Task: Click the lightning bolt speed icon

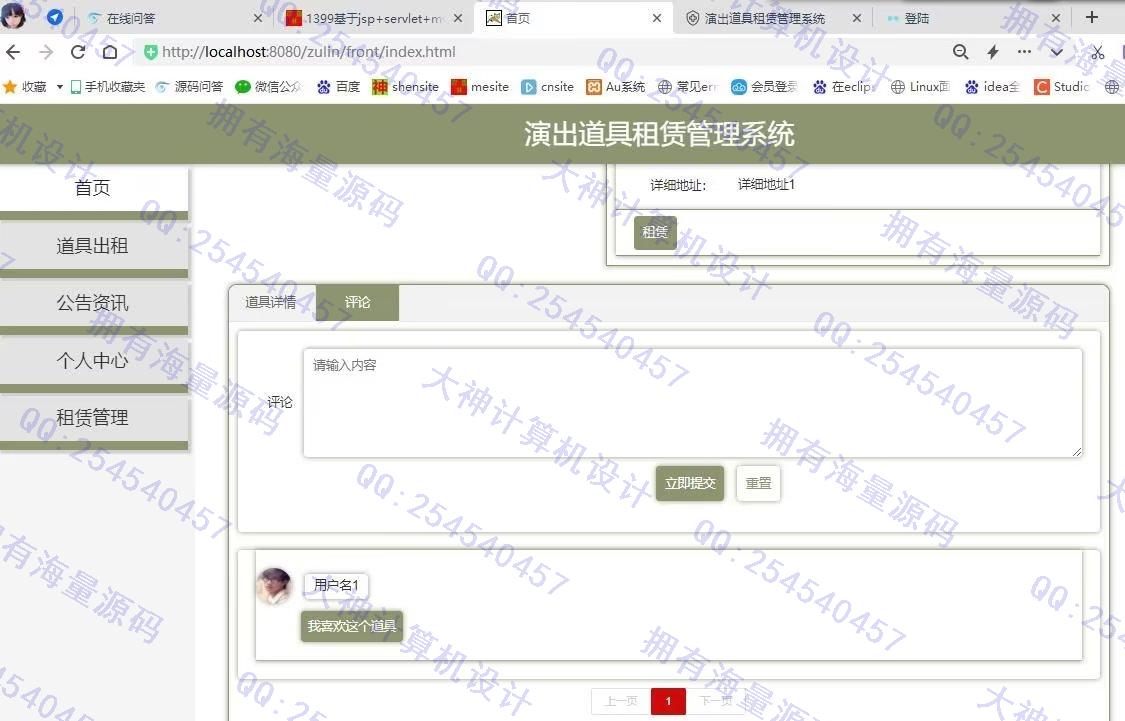Action: pos(993,52)
